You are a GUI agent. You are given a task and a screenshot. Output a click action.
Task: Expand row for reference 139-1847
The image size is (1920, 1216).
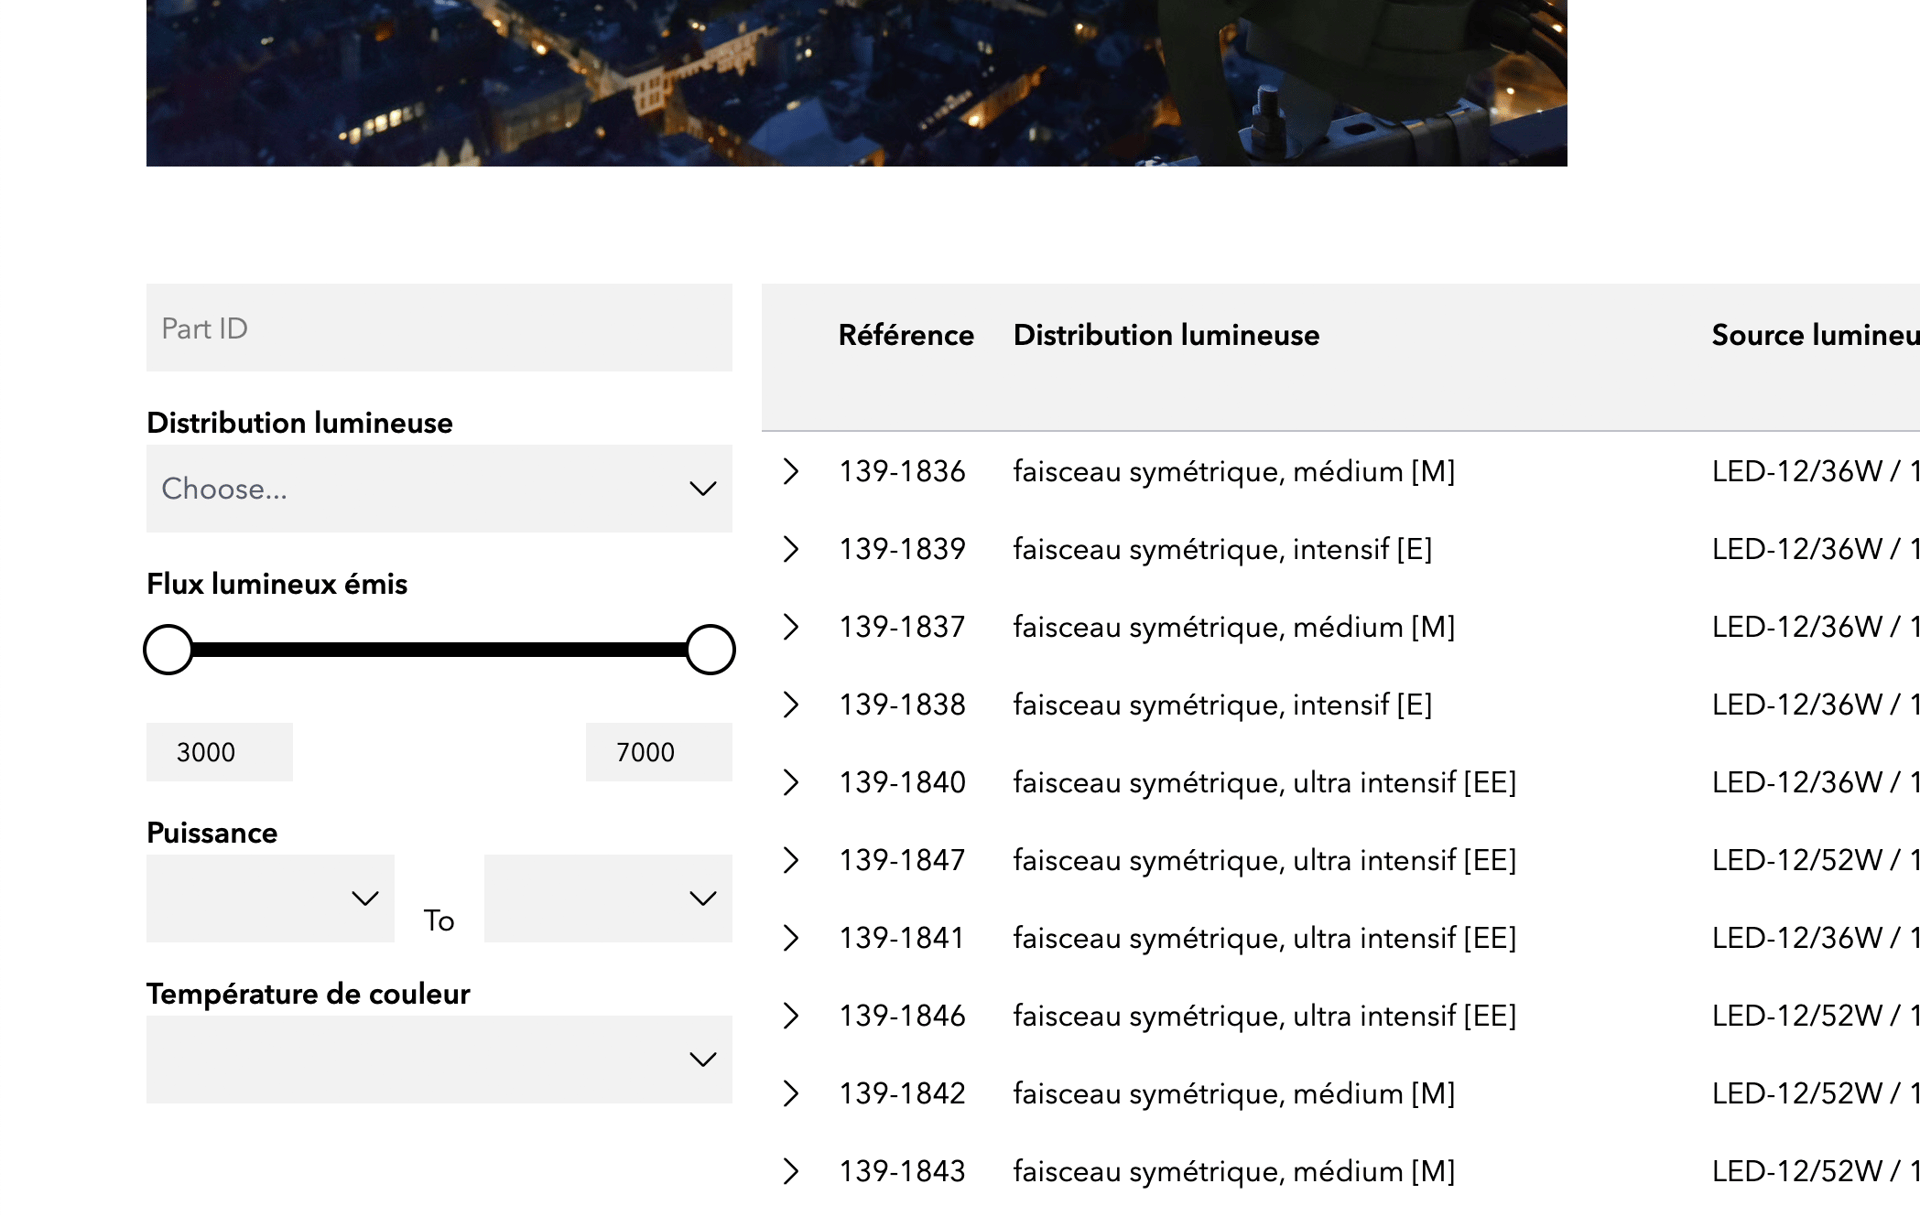(791, 860)
